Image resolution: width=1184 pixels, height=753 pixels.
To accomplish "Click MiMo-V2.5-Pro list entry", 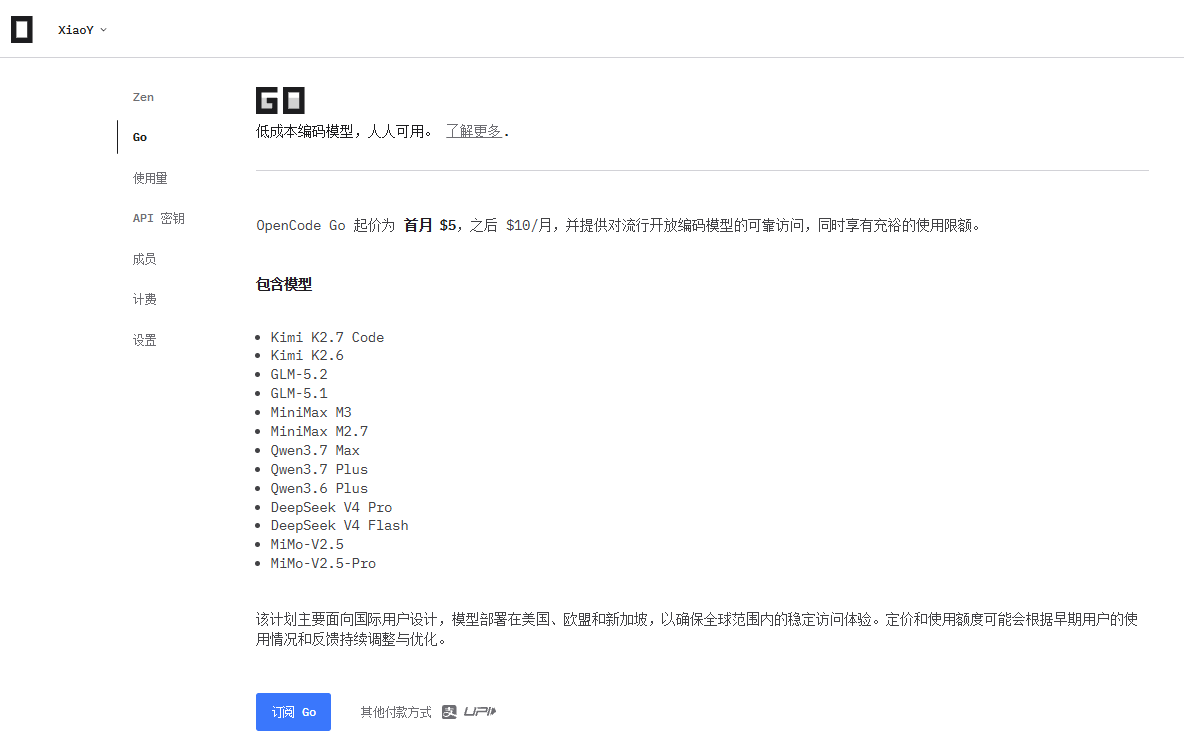I will click(x=323, y=563).
